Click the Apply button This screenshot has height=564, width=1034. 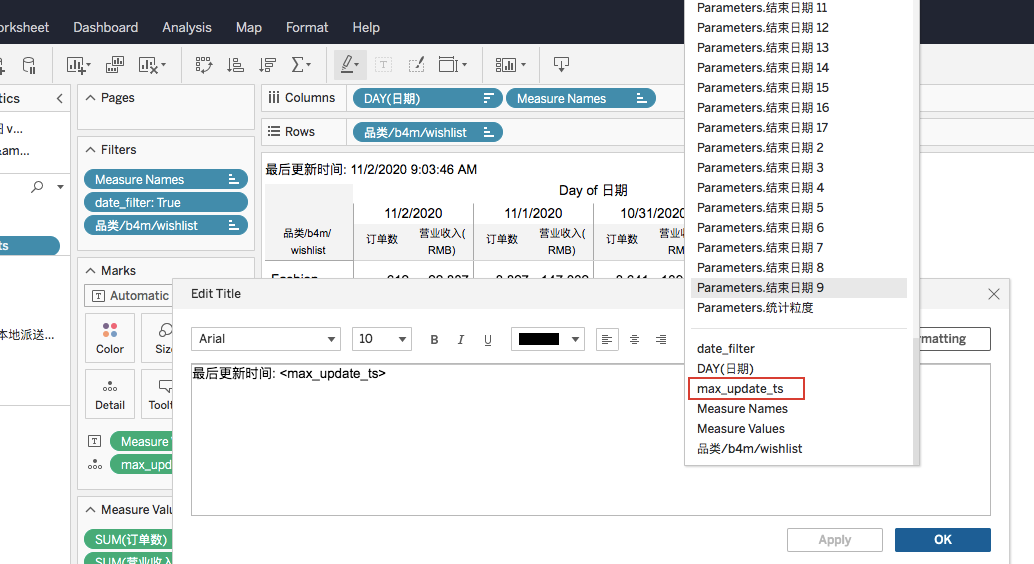click(834, 540)
